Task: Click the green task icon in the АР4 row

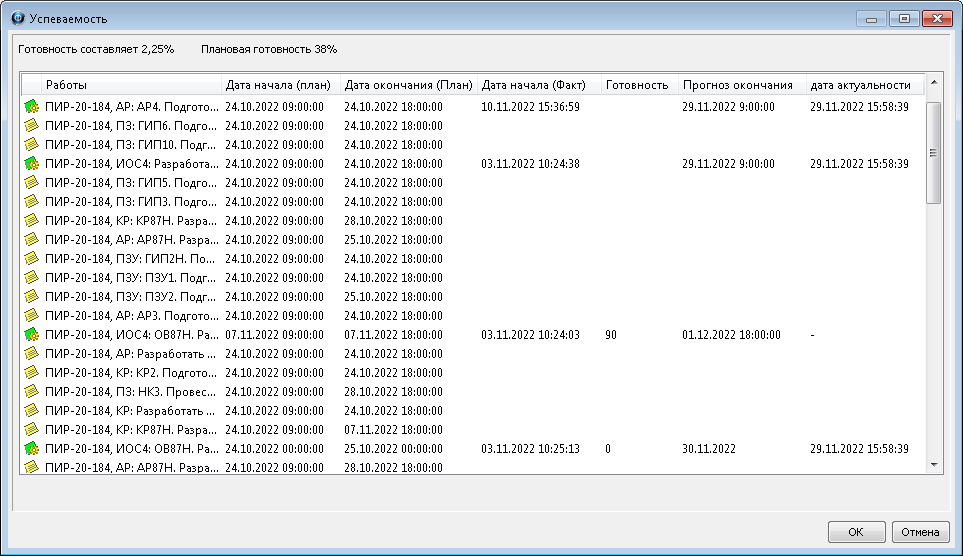Action: (x=31, y=107)
